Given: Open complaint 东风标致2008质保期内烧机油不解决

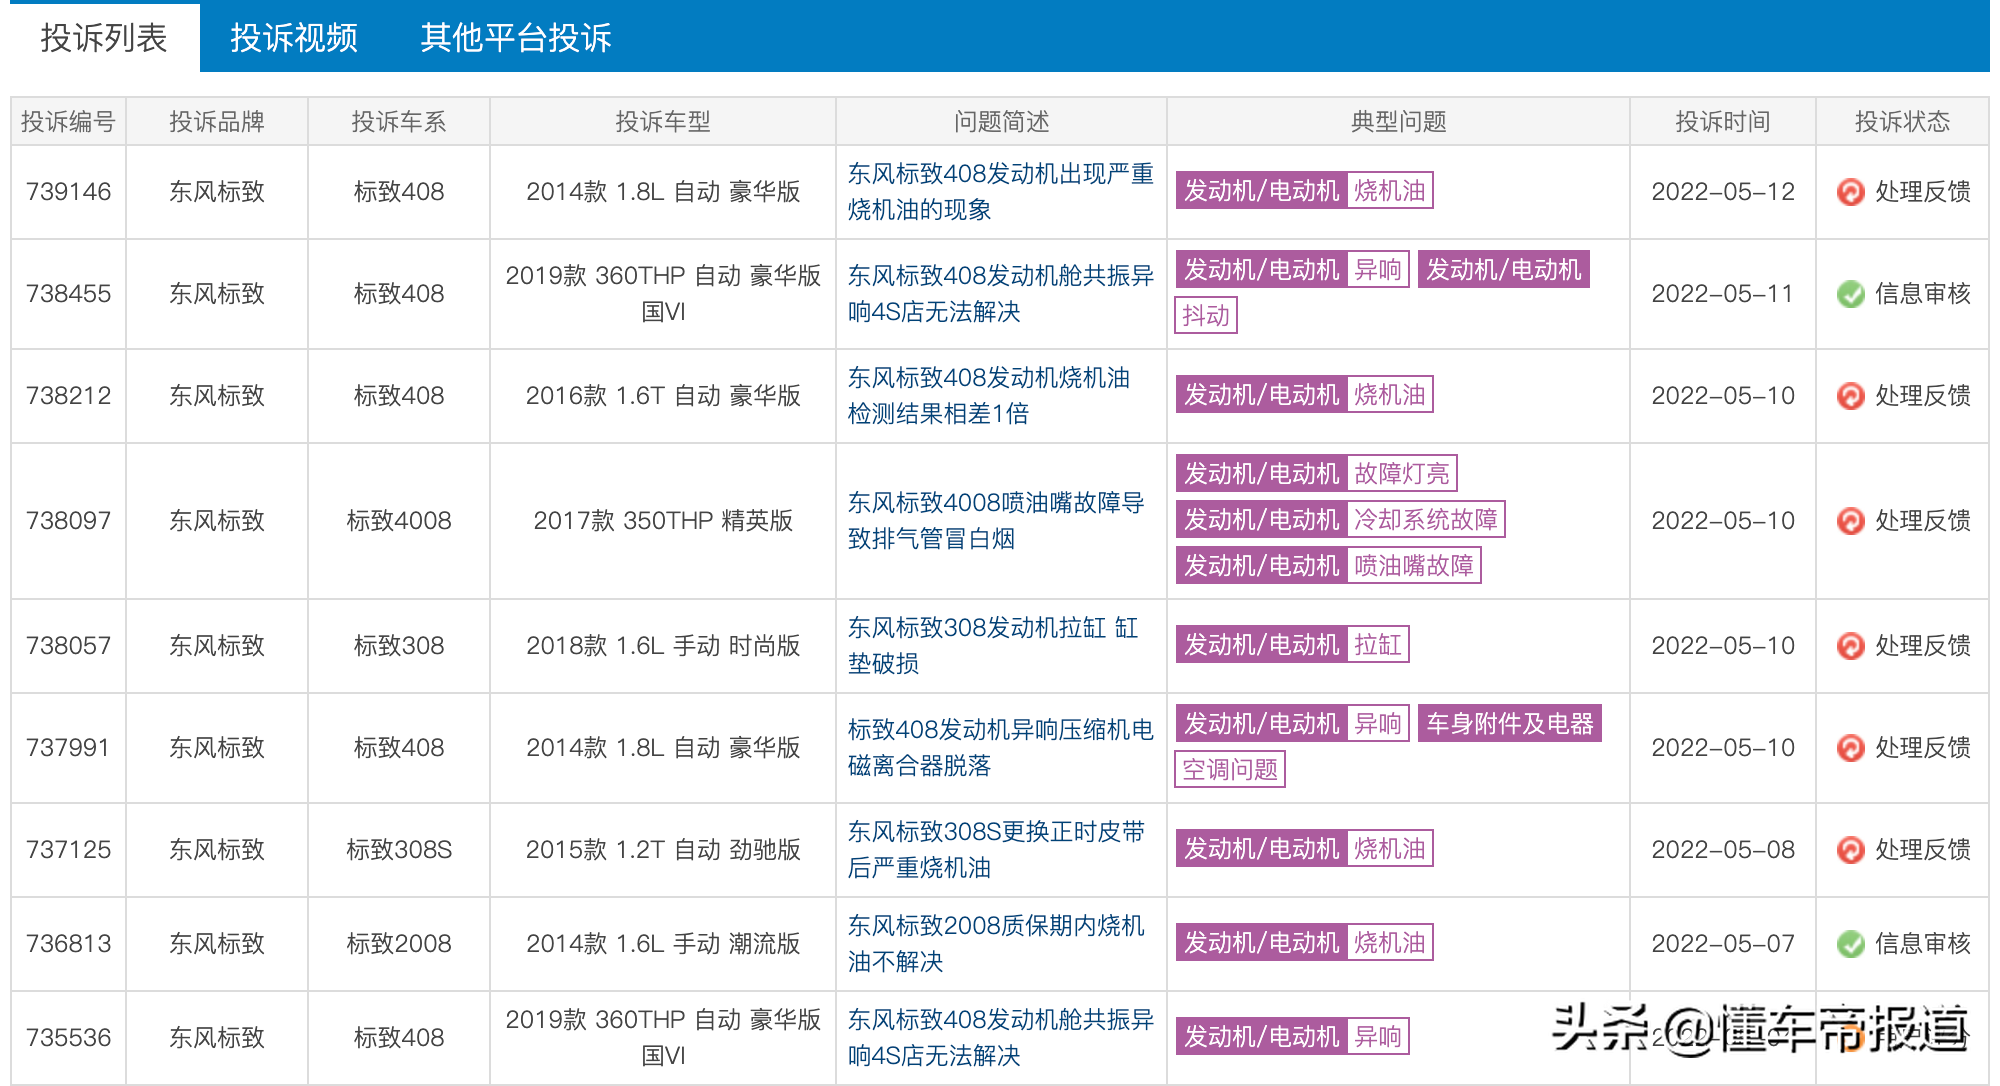Looking at the screenshot, I should point(996,944).
